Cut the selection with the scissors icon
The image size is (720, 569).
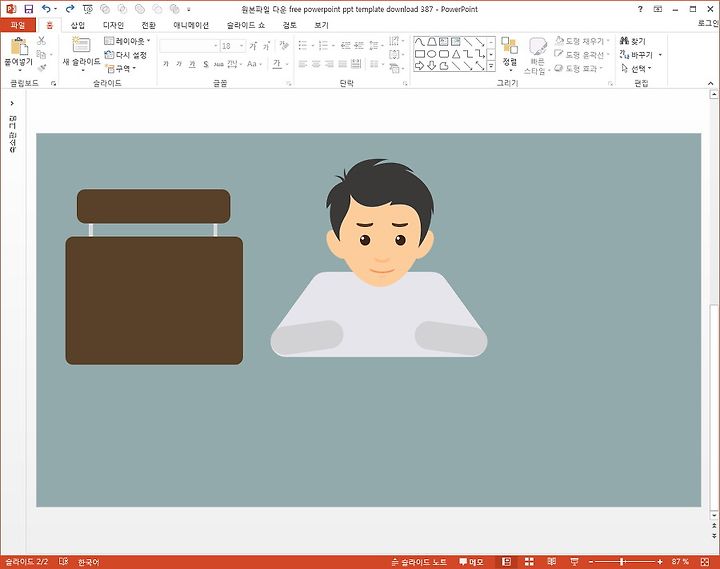[42, 41]
